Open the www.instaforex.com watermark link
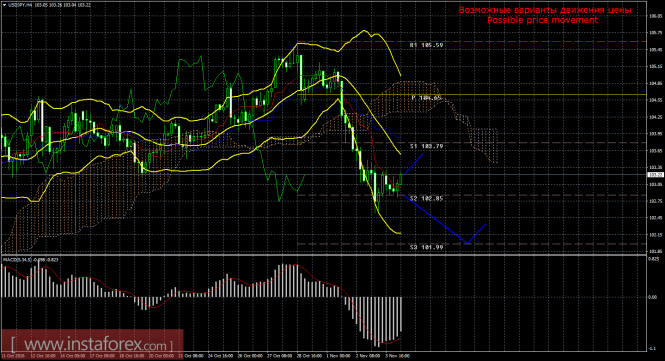This screenshot has height=361, width=665. pos(92,344)
